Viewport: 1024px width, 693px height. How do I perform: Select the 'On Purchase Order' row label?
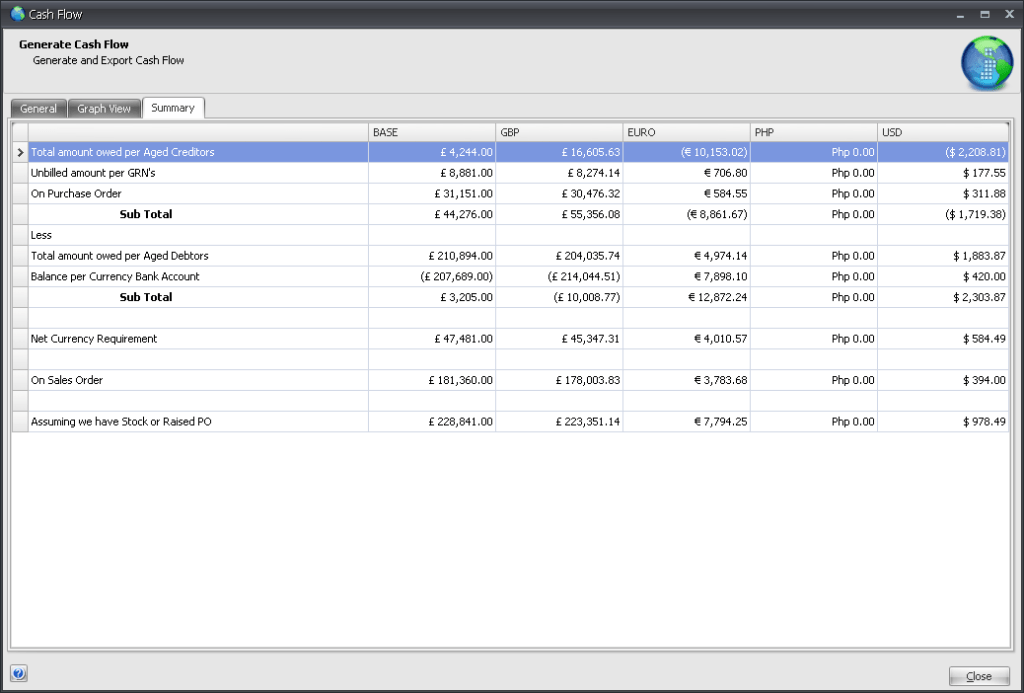[76, 194]
